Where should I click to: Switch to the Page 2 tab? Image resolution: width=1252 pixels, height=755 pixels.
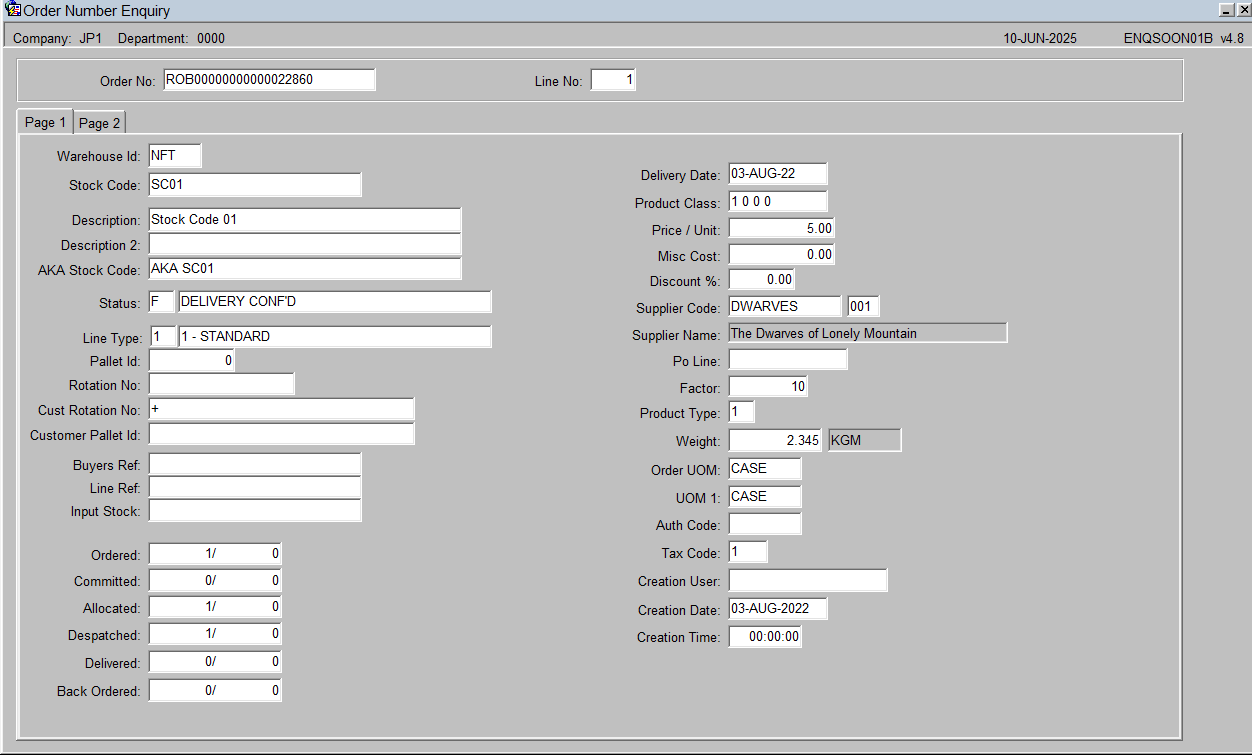(x=100, y=123)
